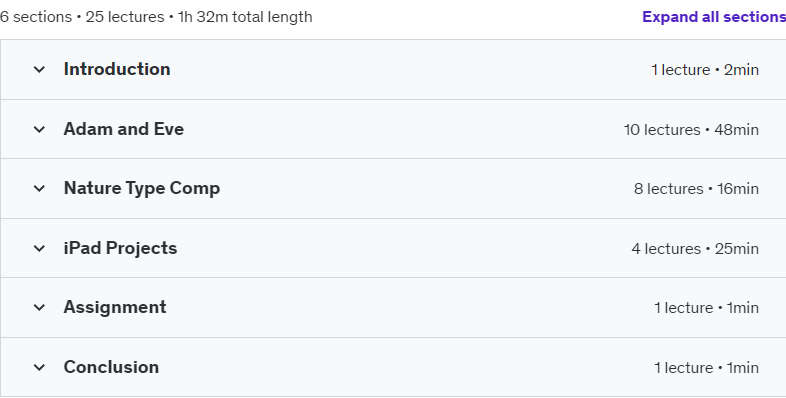This screenshot has height=398, width=786.
Task: Click the chevron icon beside Adam and Eve
Action: click(39, 130)
